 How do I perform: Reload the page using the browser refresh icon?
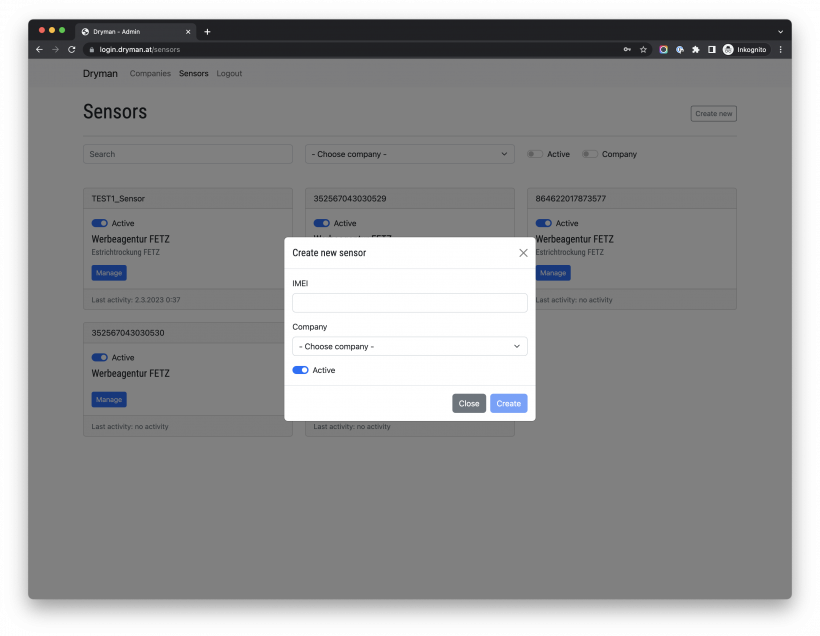(71, 49)
